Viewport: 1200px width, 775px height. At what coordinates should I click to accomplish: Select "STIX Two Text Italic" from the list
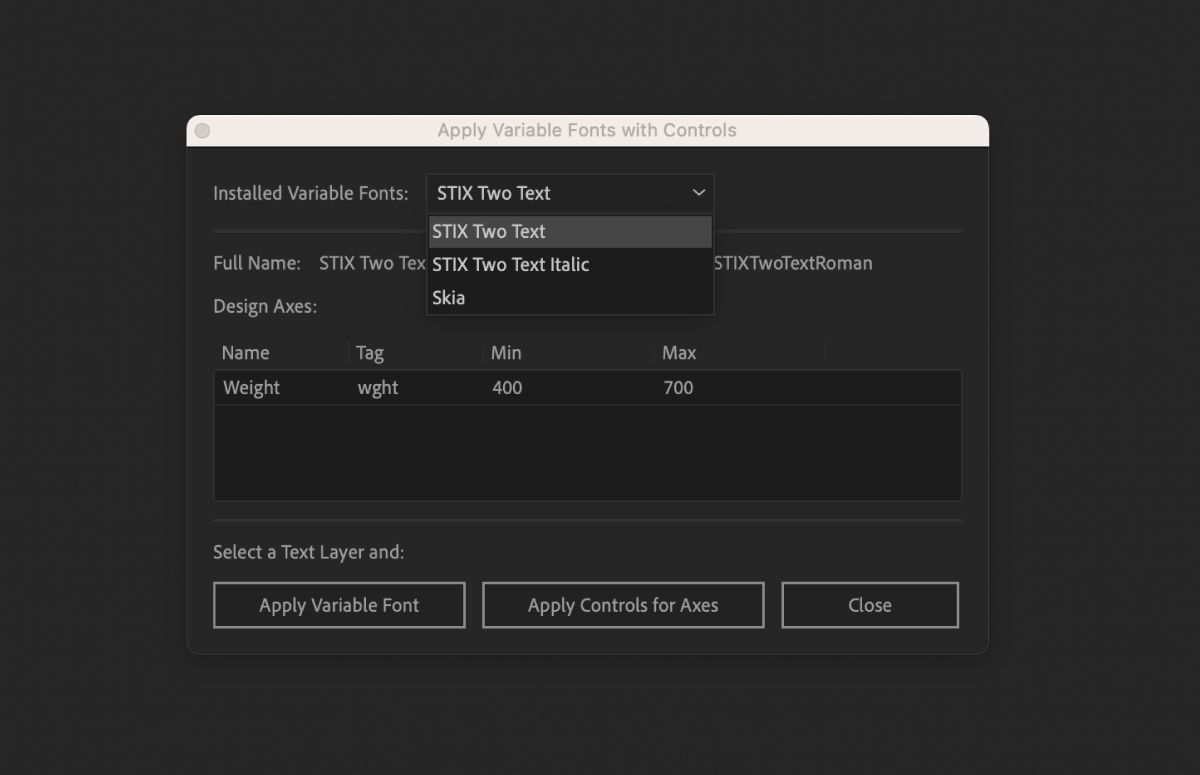tap(509, 264)
